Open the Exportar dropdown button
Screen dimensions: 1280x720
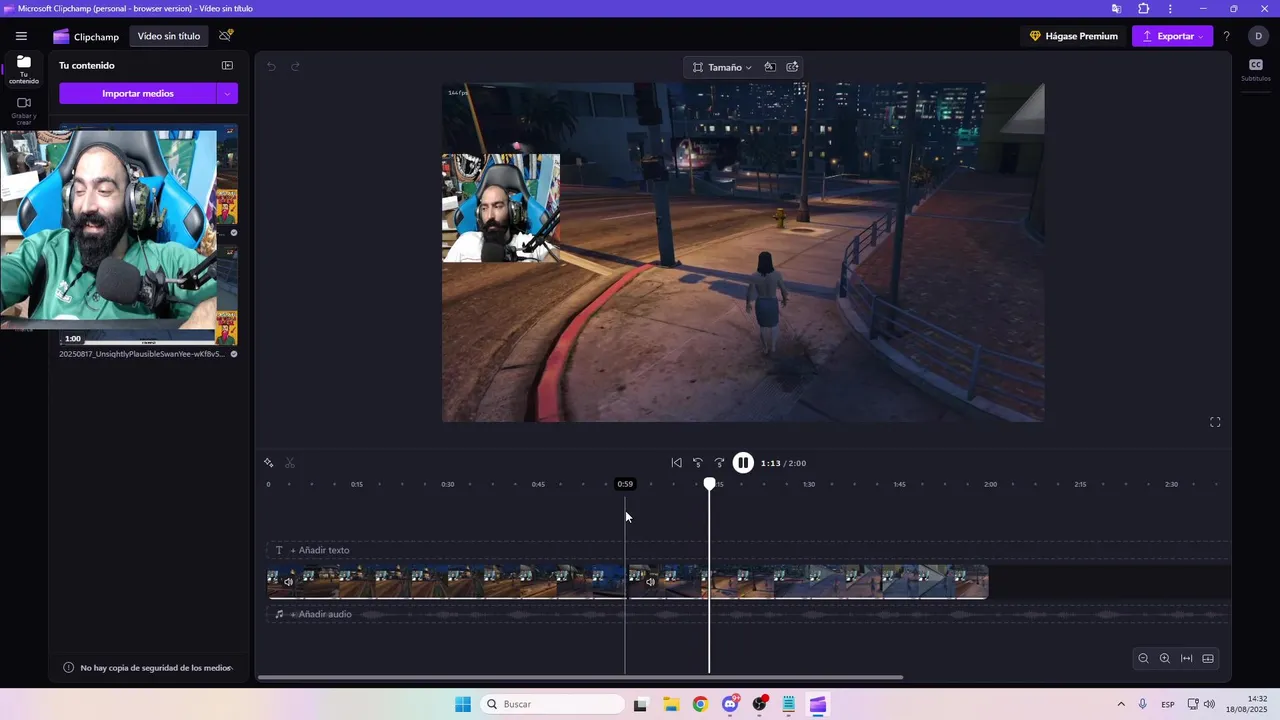click(1173, 36)
